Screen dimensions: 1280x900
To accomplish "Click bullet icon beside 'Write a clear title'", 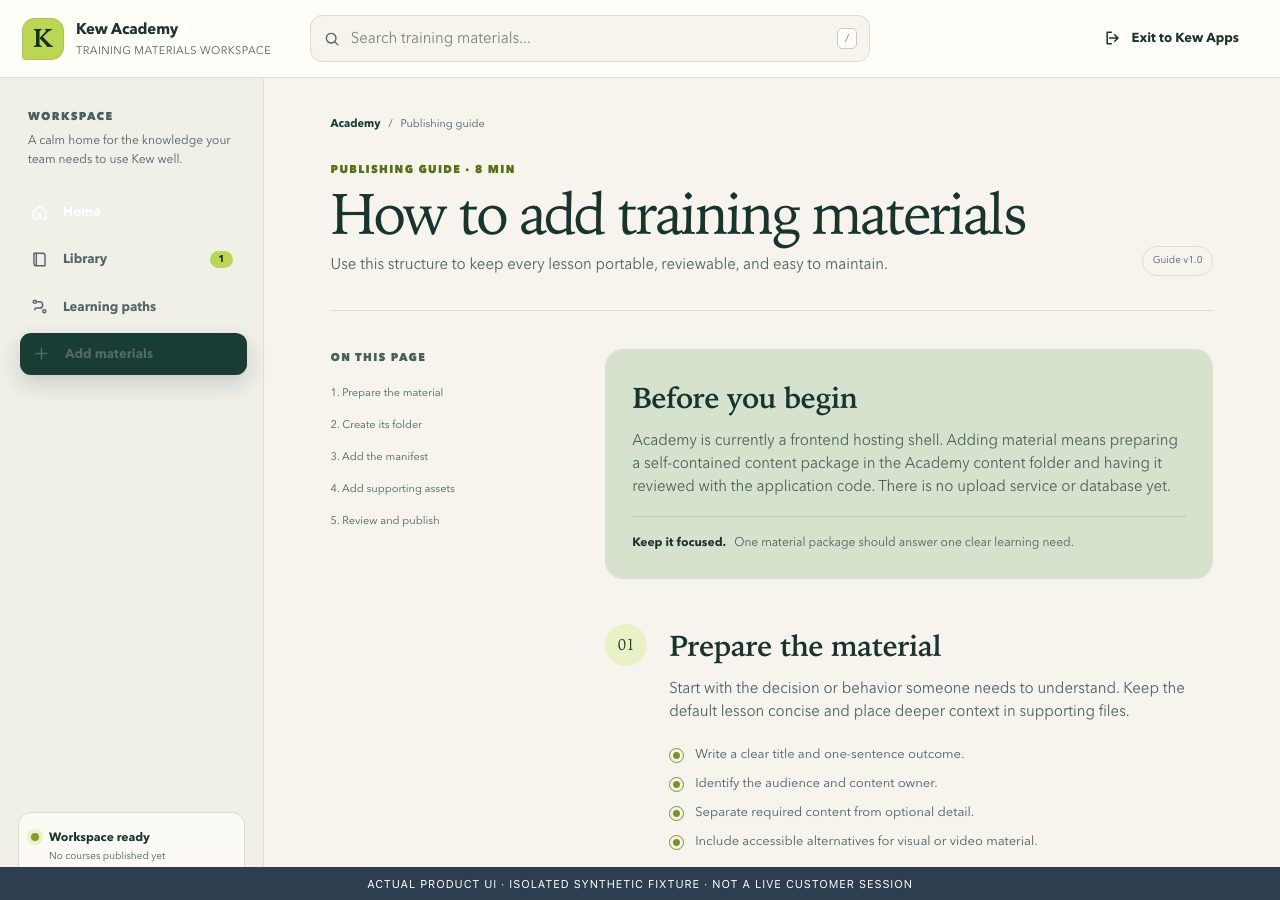I will (x=676, y=755).
